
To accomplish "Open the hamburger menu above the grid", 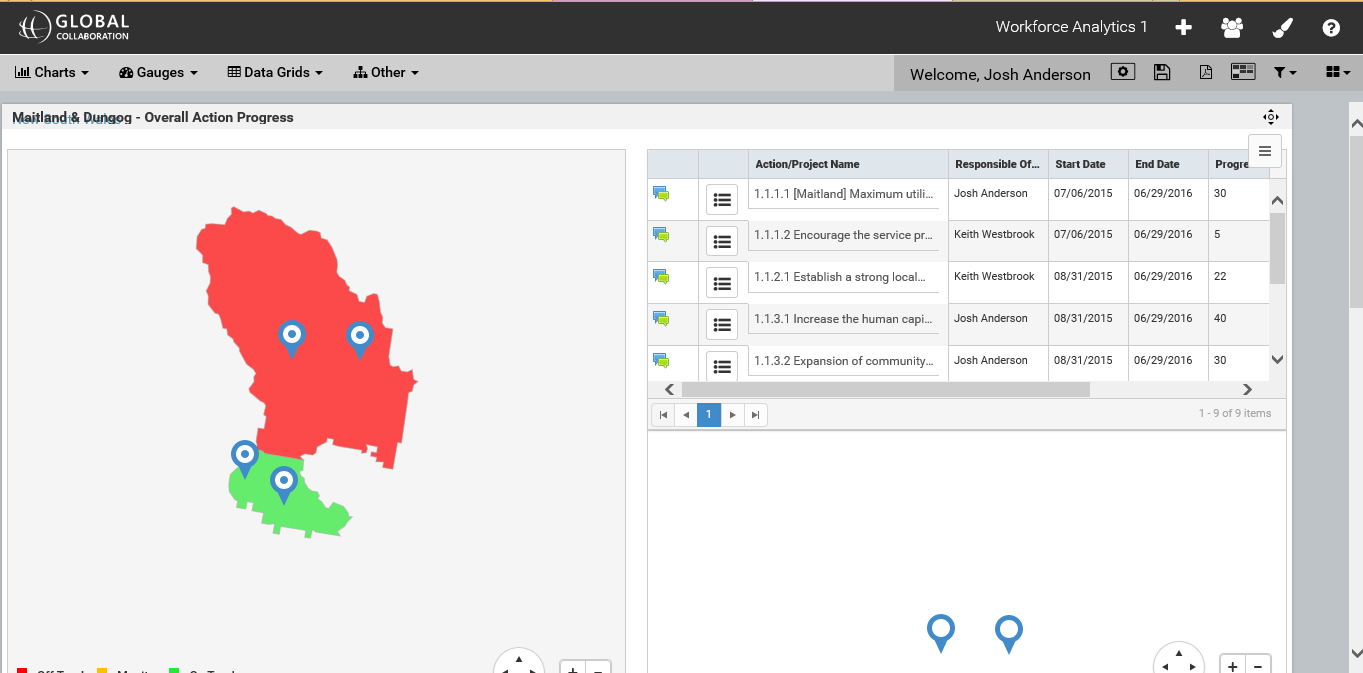I will pos(1265,151).
